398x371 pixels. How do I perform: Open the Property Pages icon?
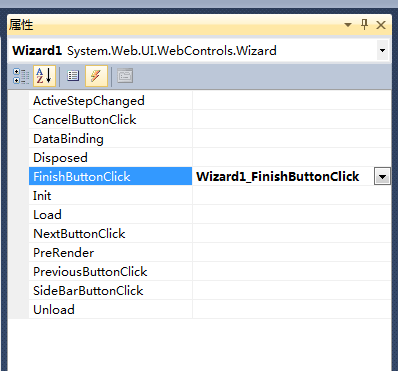[x=125, y=76]
